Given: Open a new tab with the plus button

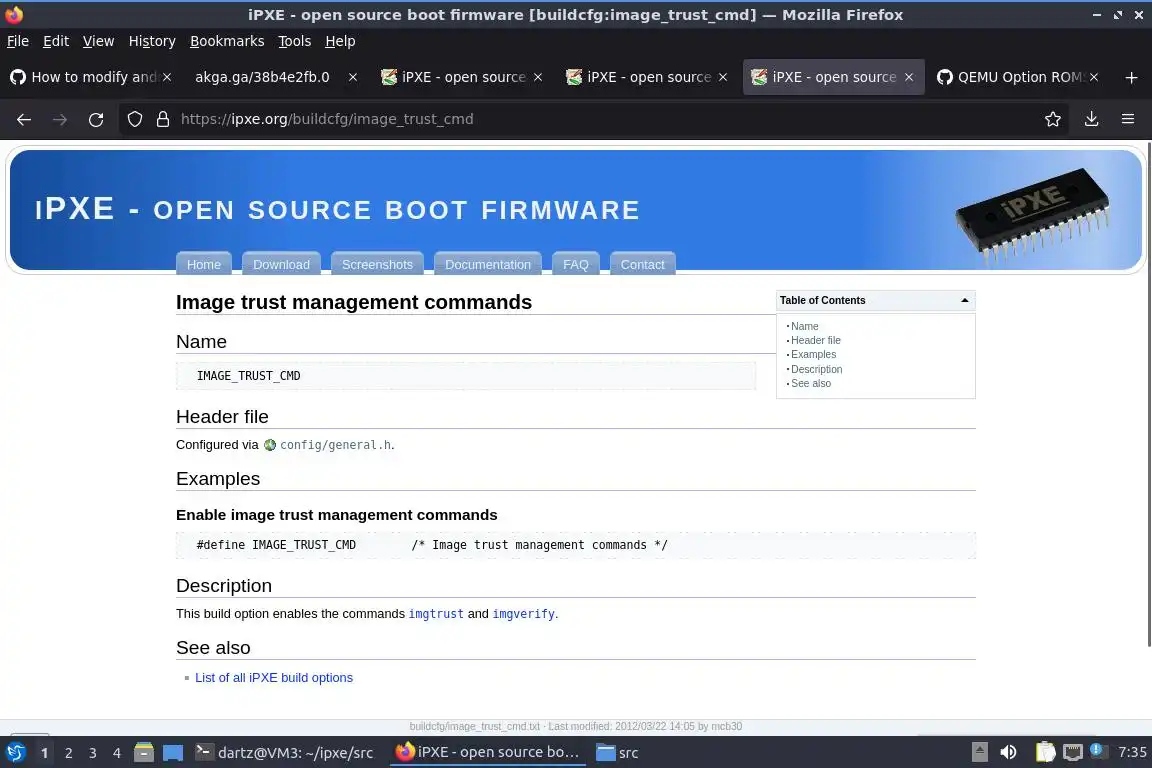Looking at the screenshot, I should pyautogui.click(x=1131, y=77).
